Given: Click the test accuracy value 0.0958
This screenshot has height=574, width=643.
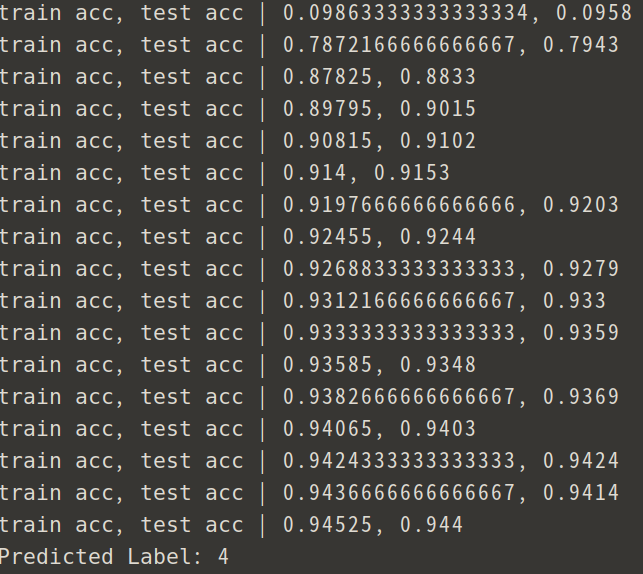Looking at the screenshot, I should [594, 13].
